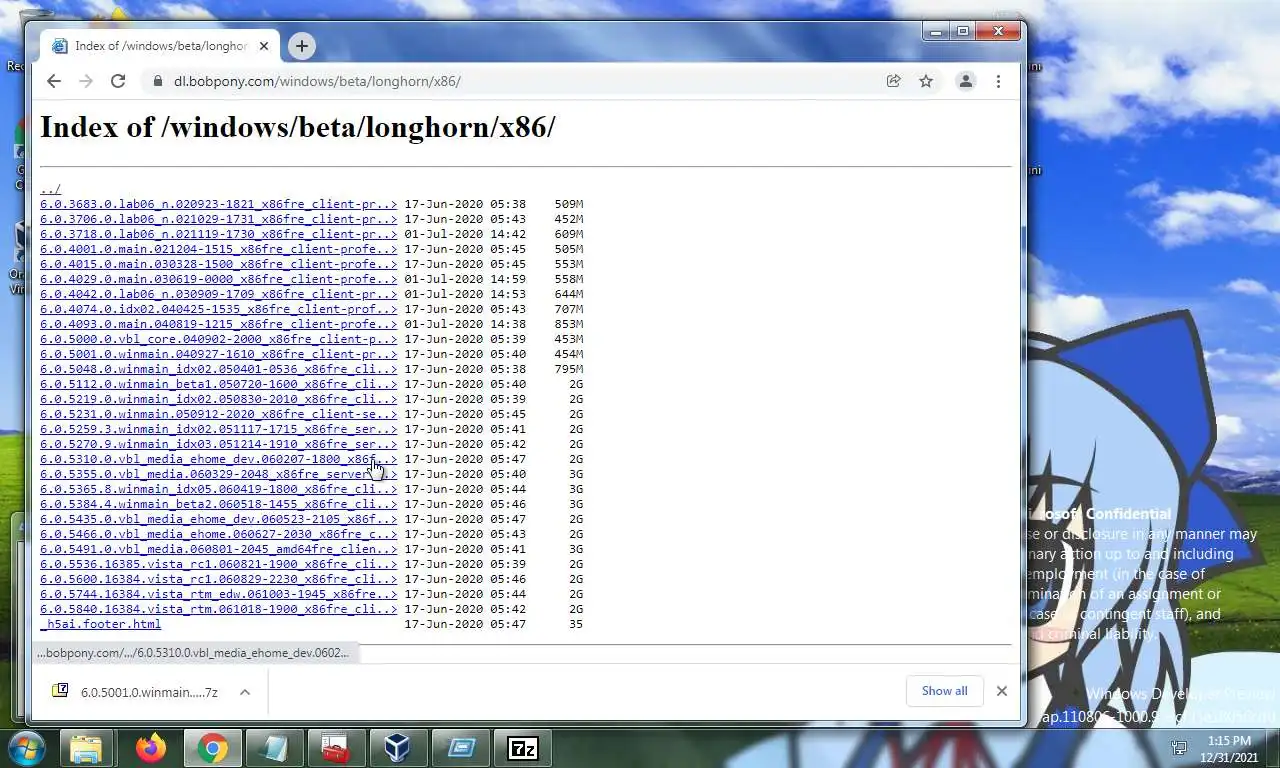Open the 6.0.5384.4.winmain_beta2.060518-1455 link
The image size is (1280, 768).
(218, 504)
